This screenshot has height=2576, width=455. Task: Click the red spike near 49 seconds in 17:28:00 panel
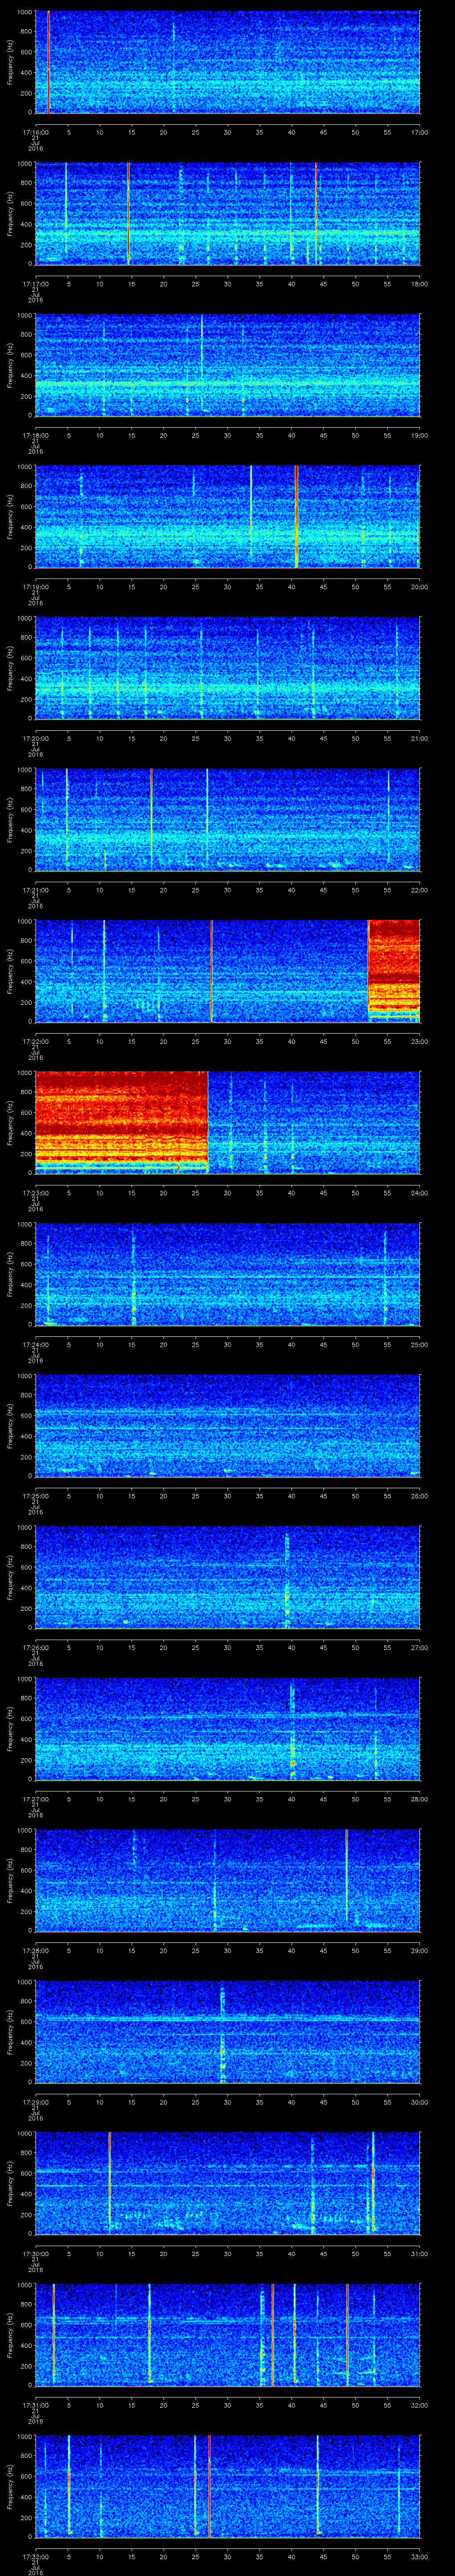(346, 1875)
